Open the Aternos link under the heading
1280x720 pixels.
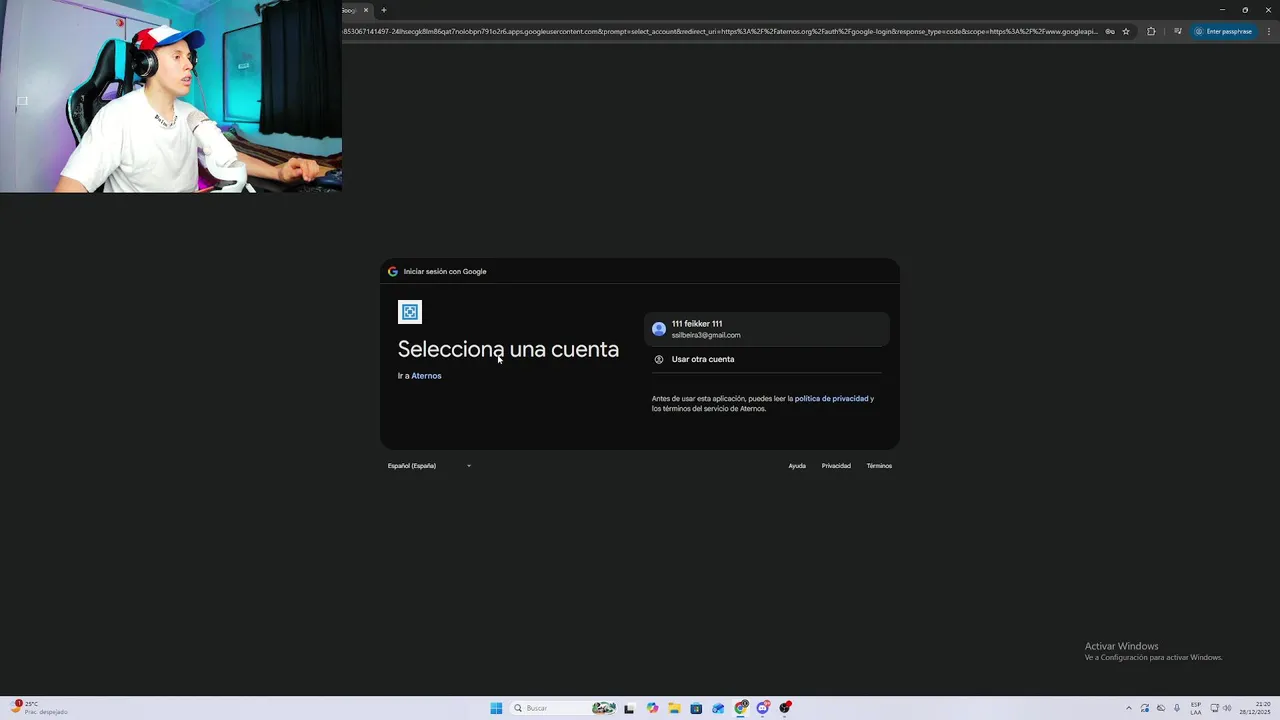pos(426,376)
